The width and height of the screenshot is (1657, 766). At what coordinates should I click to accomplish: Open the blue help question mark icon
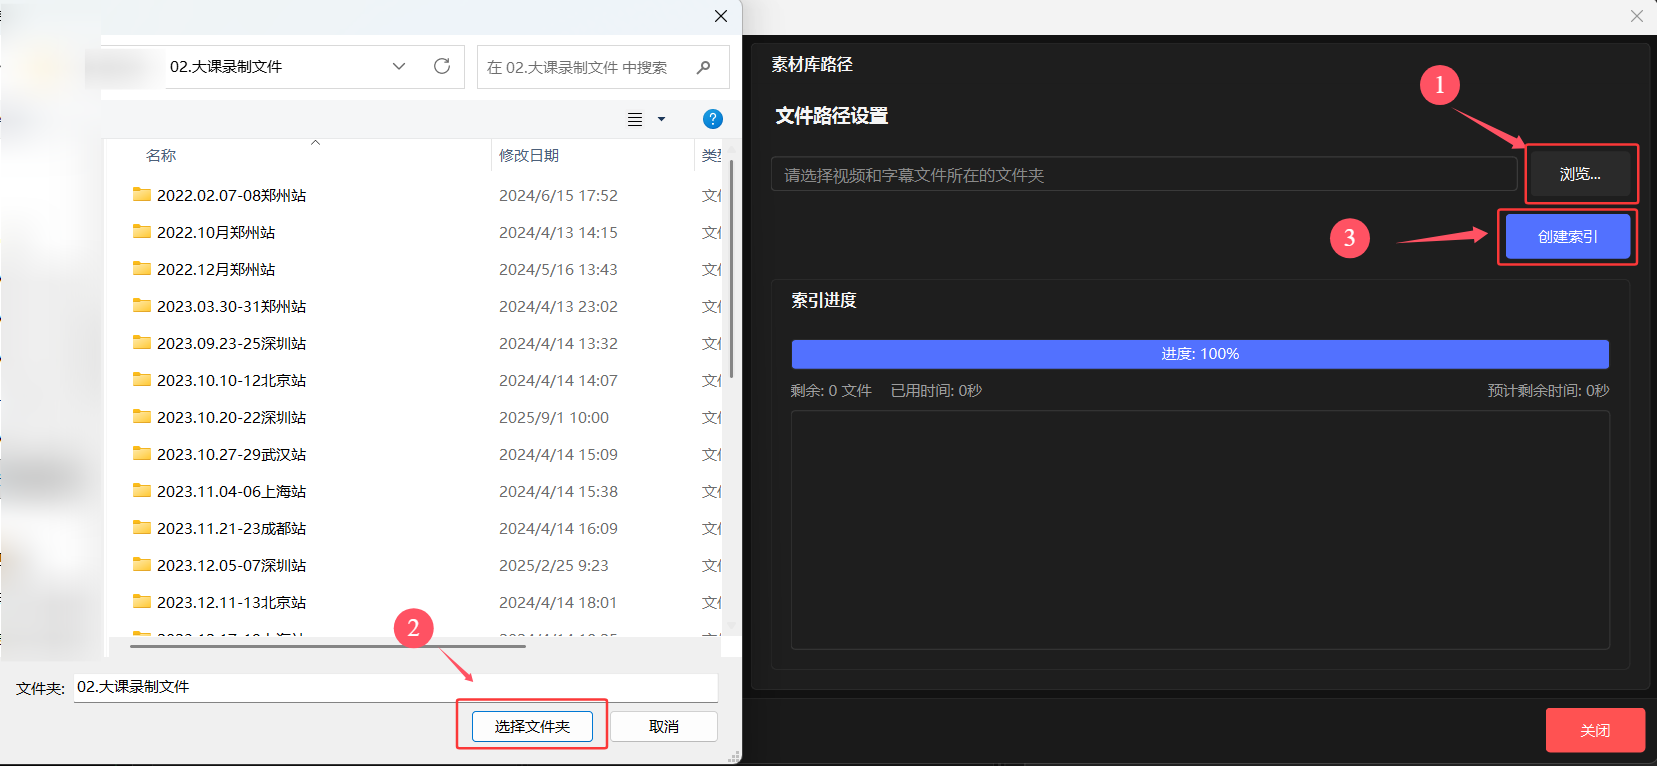pyautogui.click(x=713, y=119)
